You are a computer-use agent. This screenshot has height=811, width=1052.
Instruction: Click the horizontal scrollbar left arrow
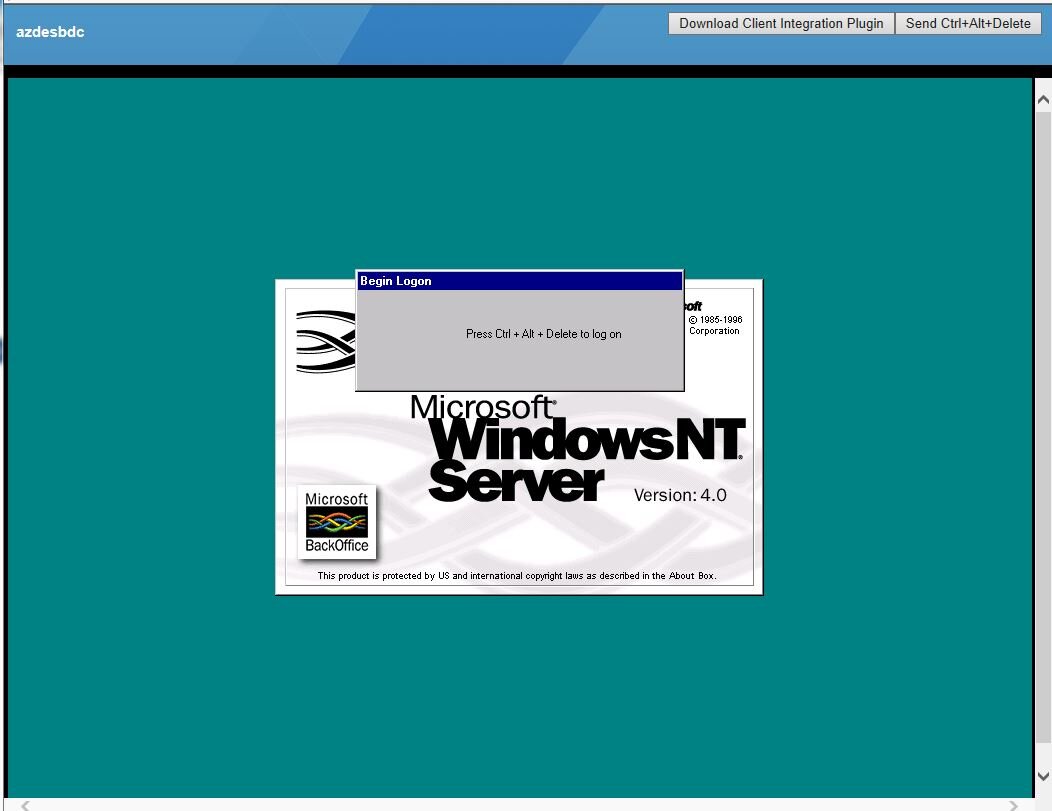pos(25,805)
